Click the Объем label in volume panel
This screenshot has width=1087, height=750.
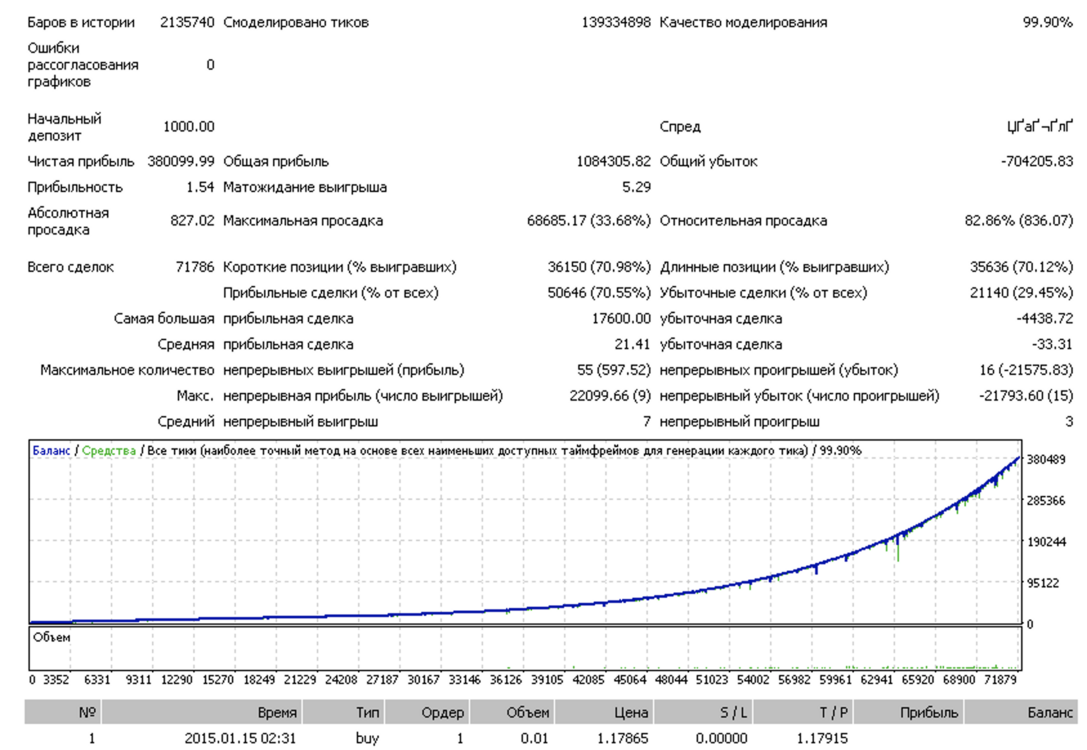[x=51, y=638]
